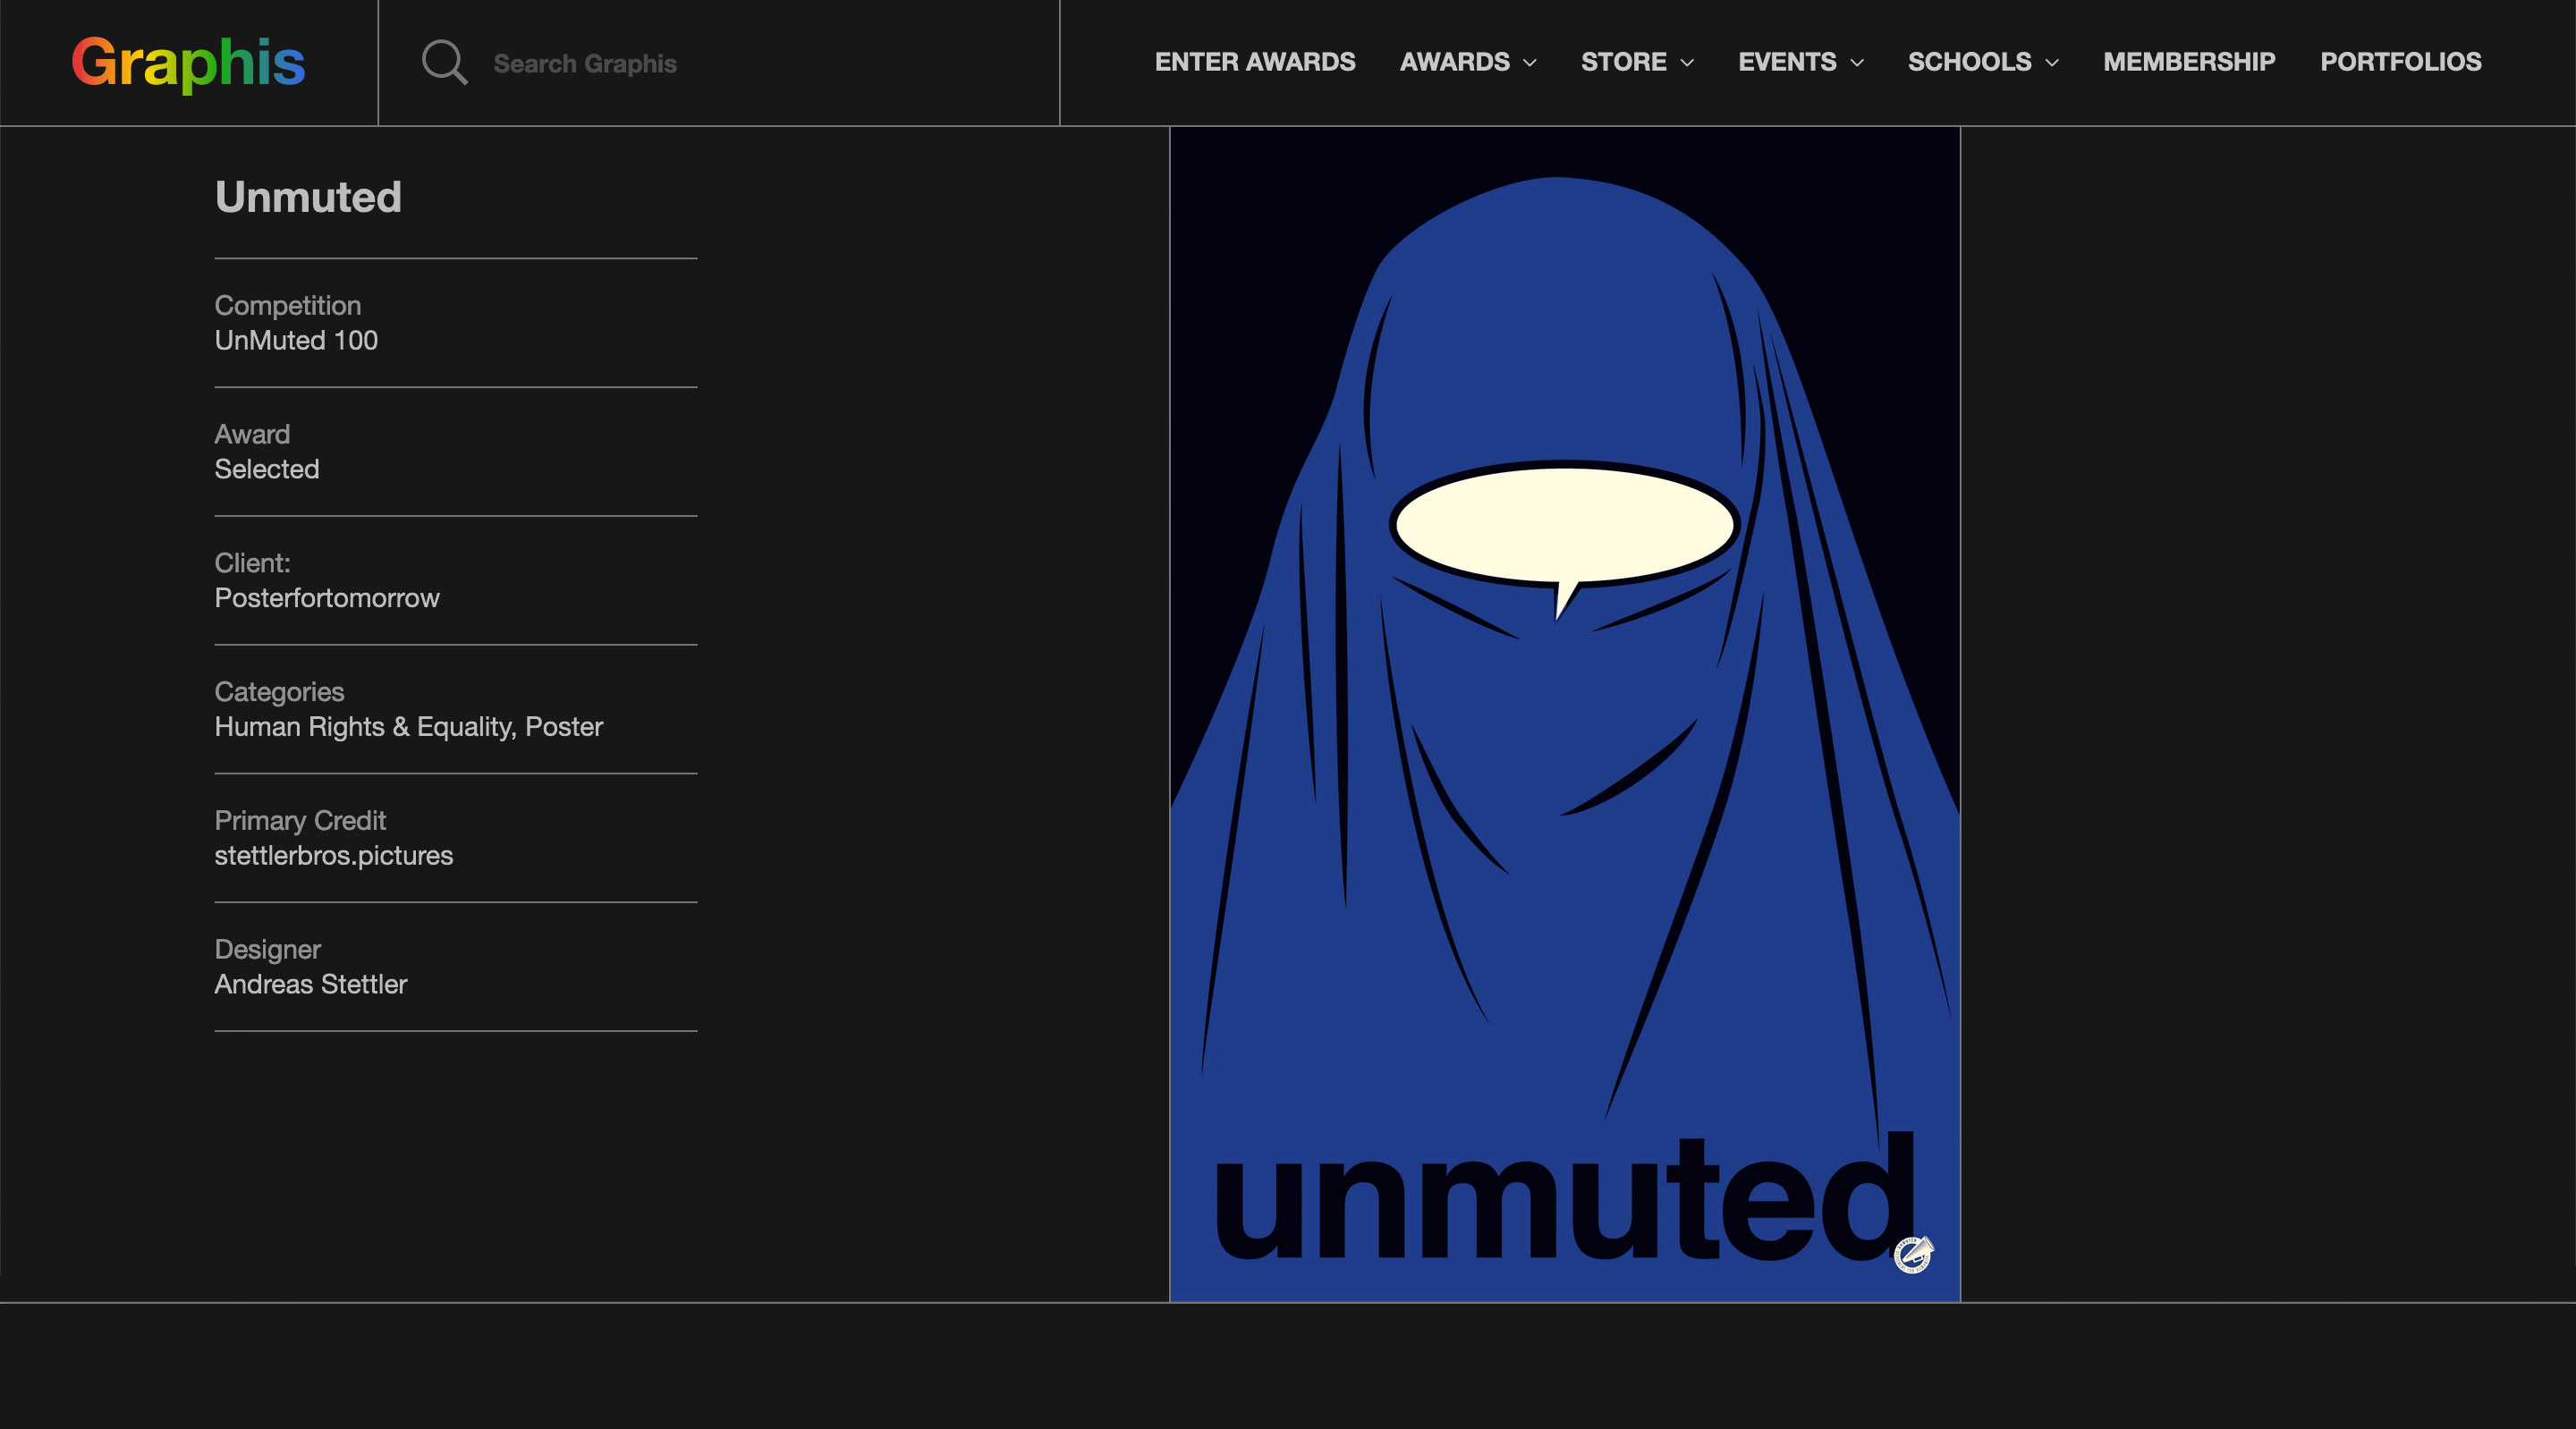
Task: Click the Unmuted page title
Action: tap(308, 197)
